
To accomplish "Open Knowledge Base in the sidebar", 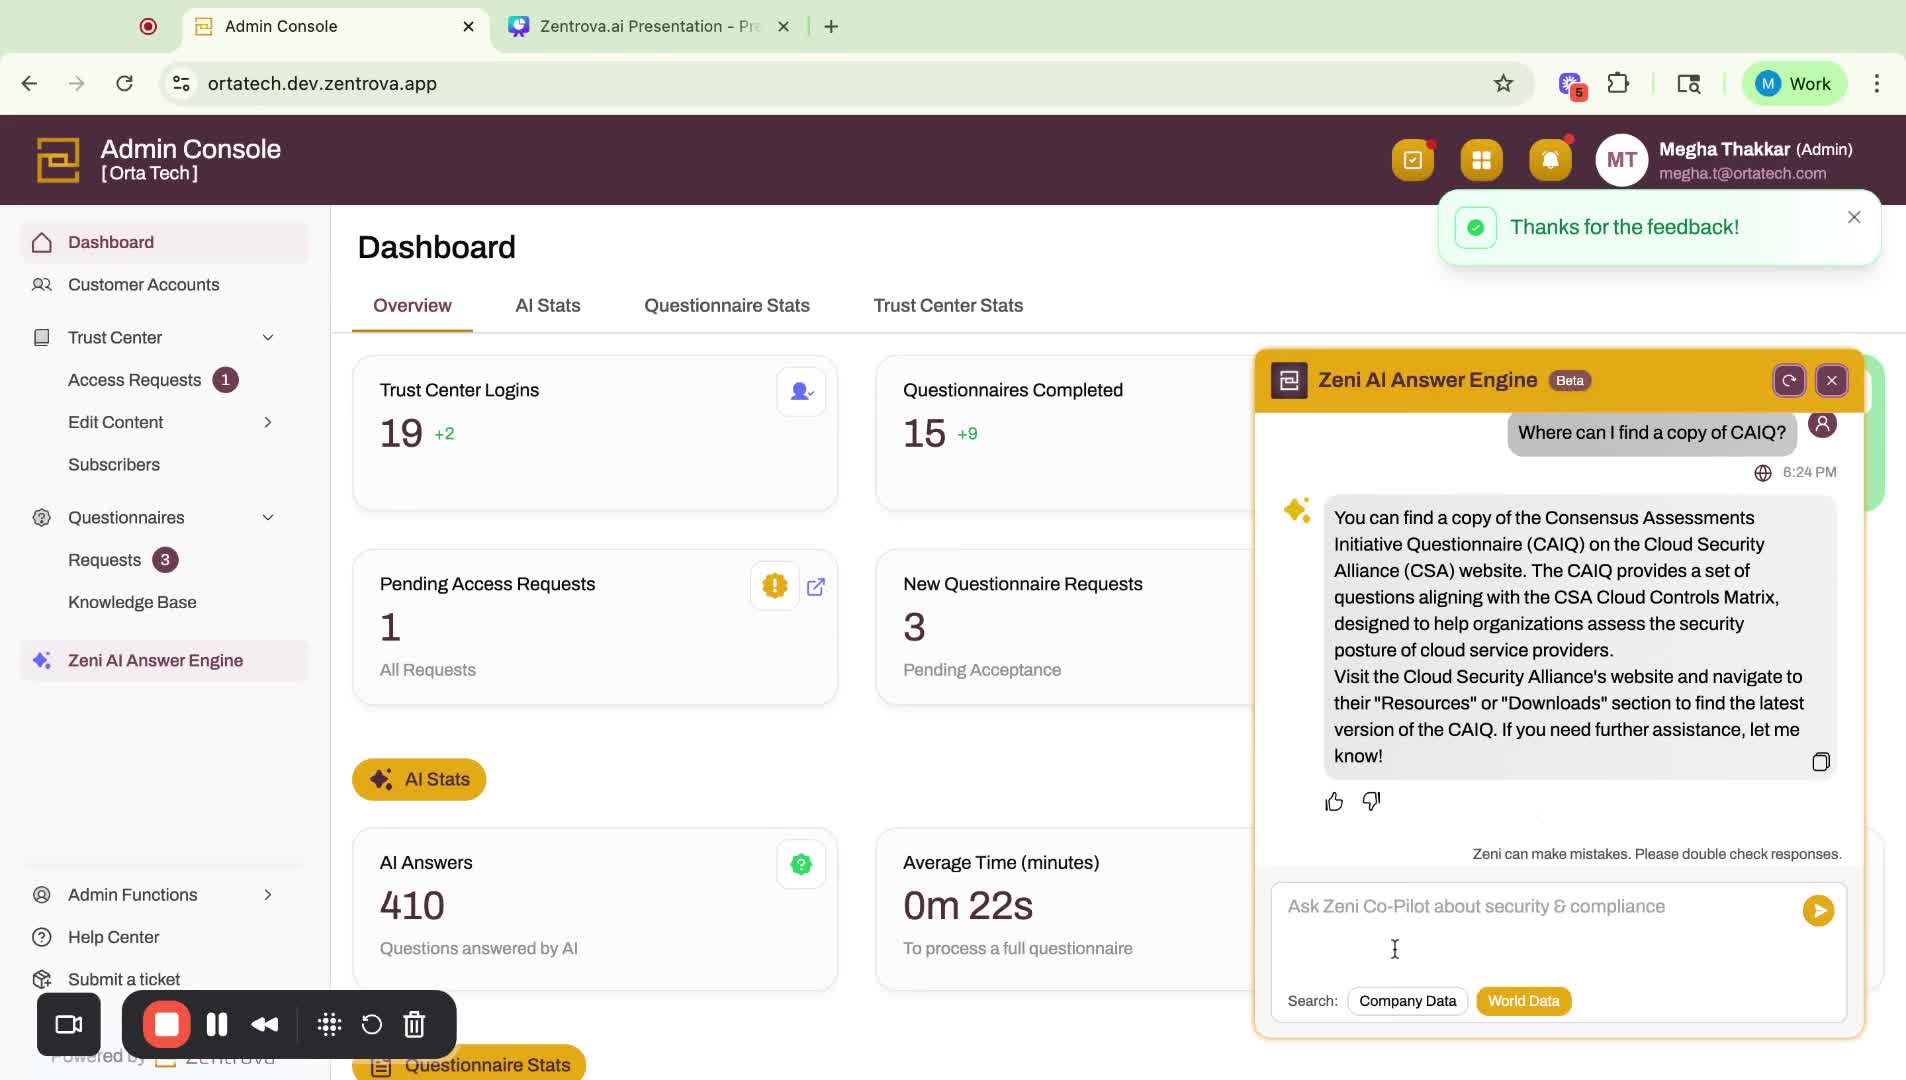I will tap(132, 603).
